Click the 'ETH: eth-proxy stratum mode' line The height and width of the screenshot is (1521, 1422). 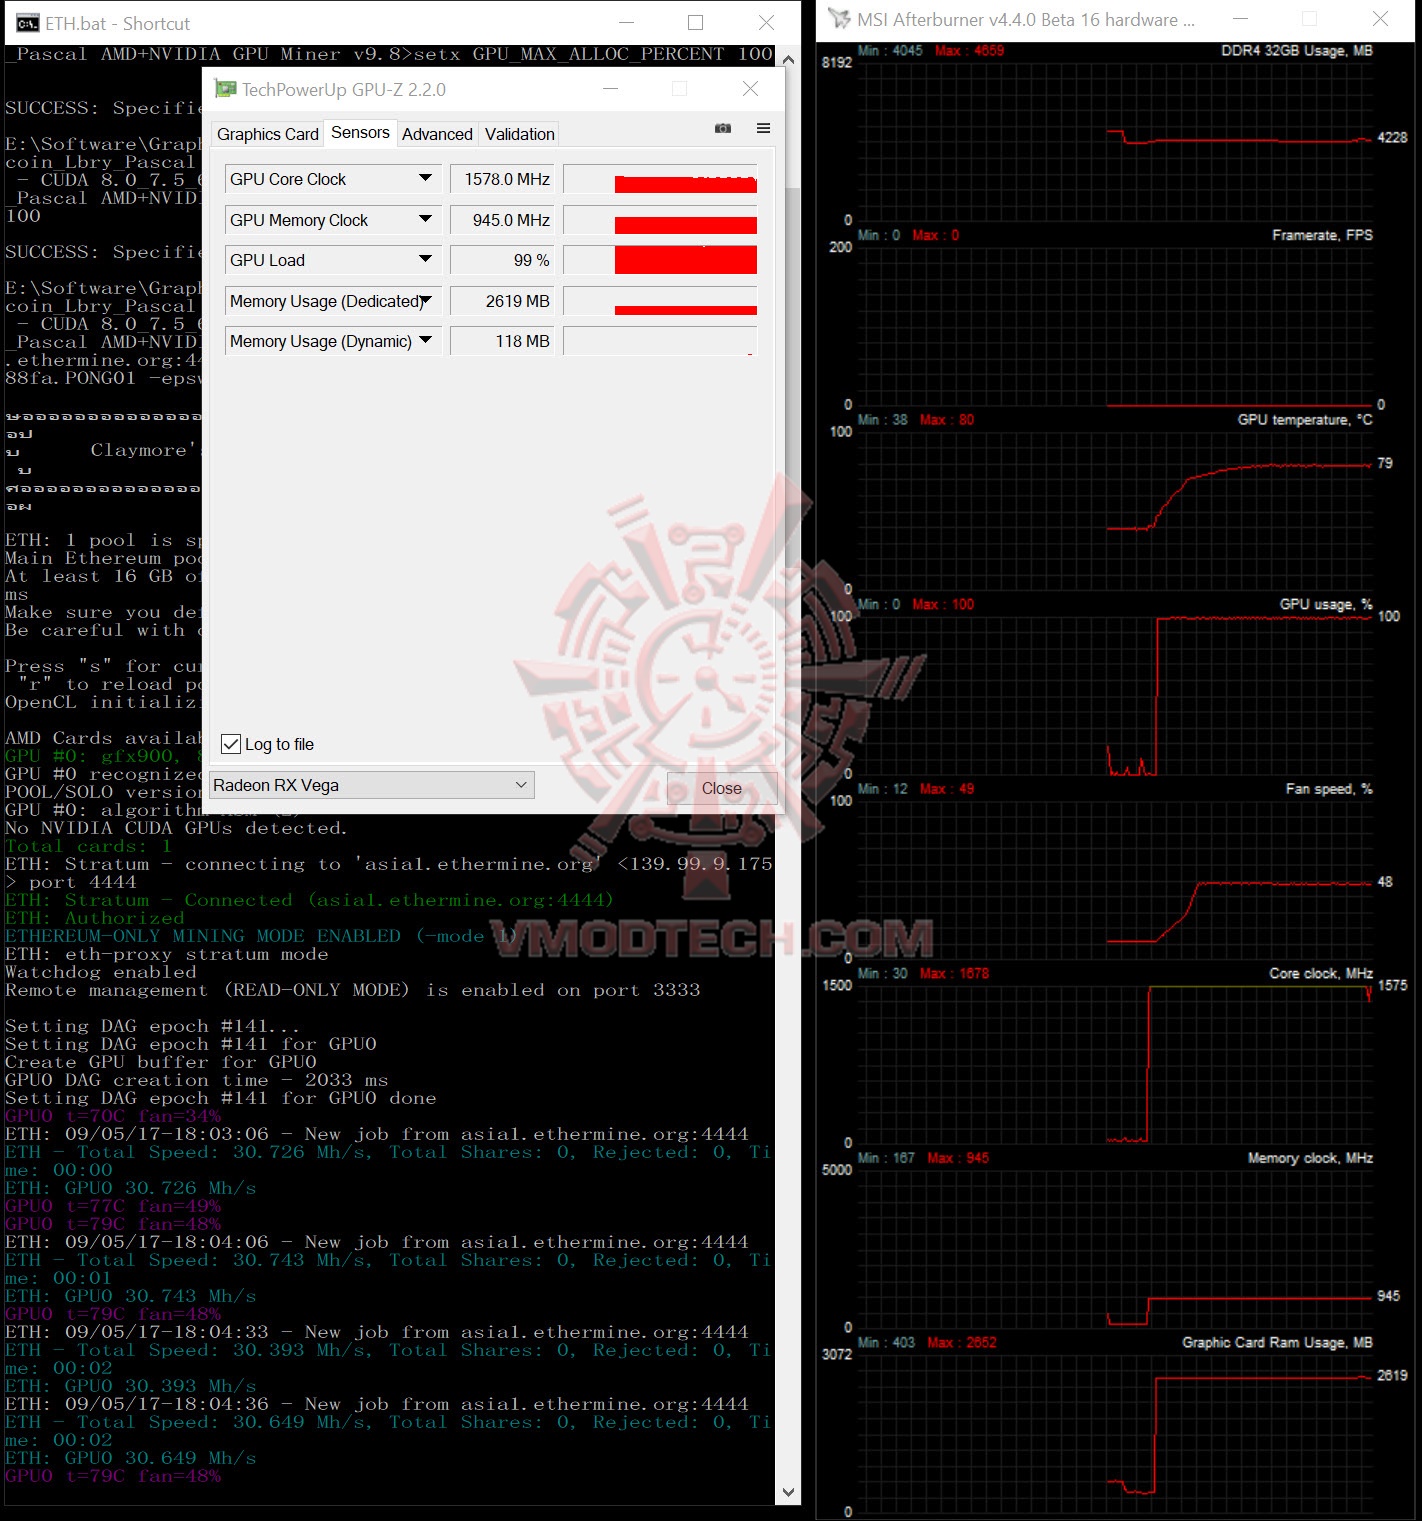pyautogui.click(x=167, y=954)
